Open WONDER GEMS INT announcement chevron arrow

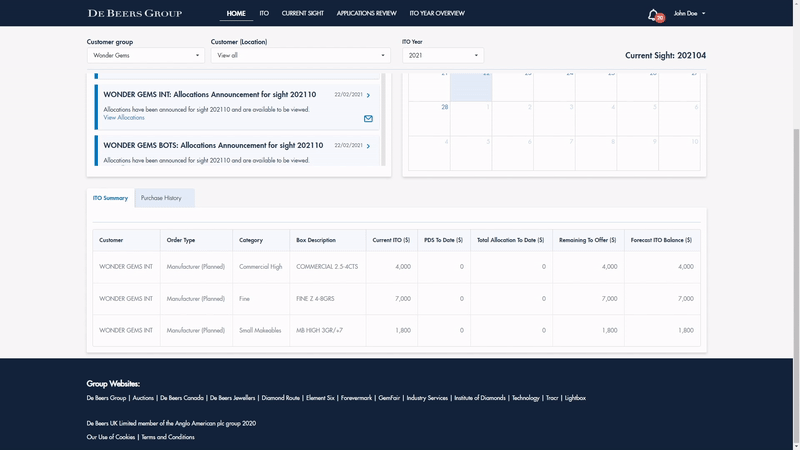pyautogui.click(x=368, y=95)
